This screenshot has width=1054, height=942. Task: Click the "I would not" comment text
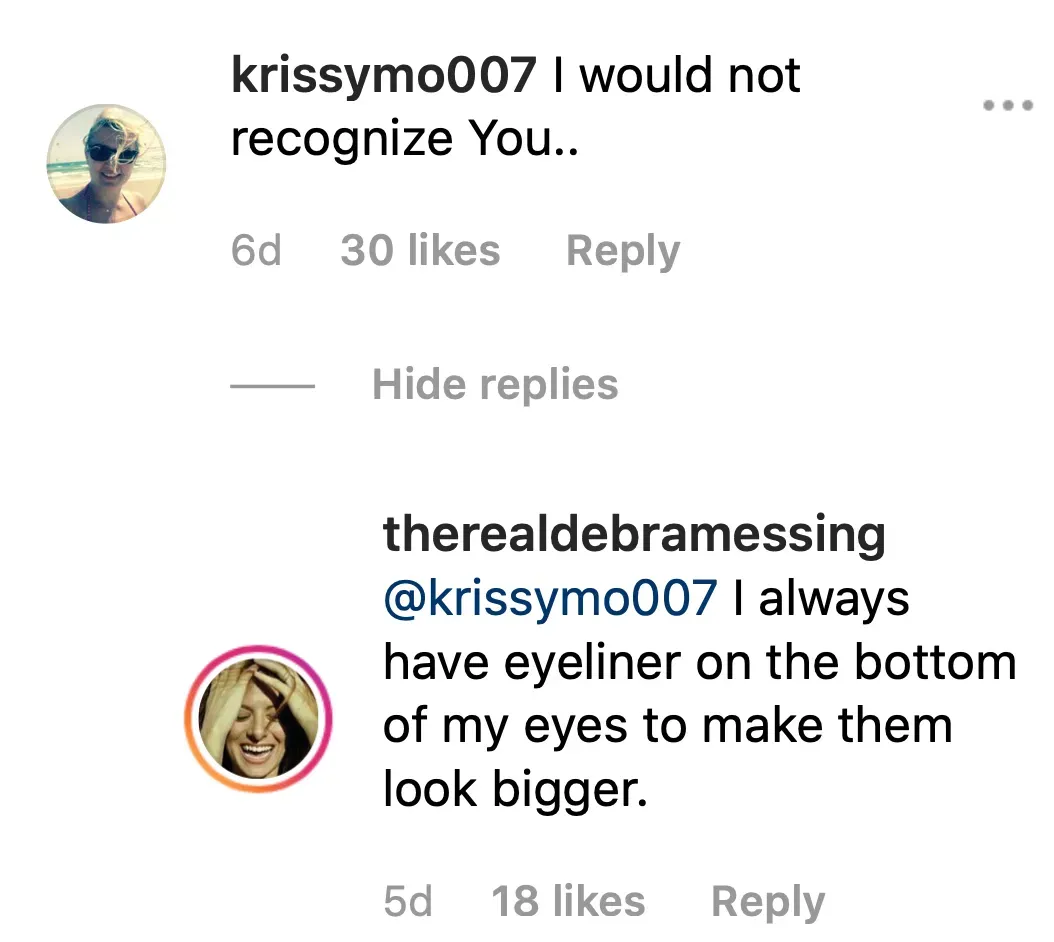pyautogui.click(x=677, y=76)
